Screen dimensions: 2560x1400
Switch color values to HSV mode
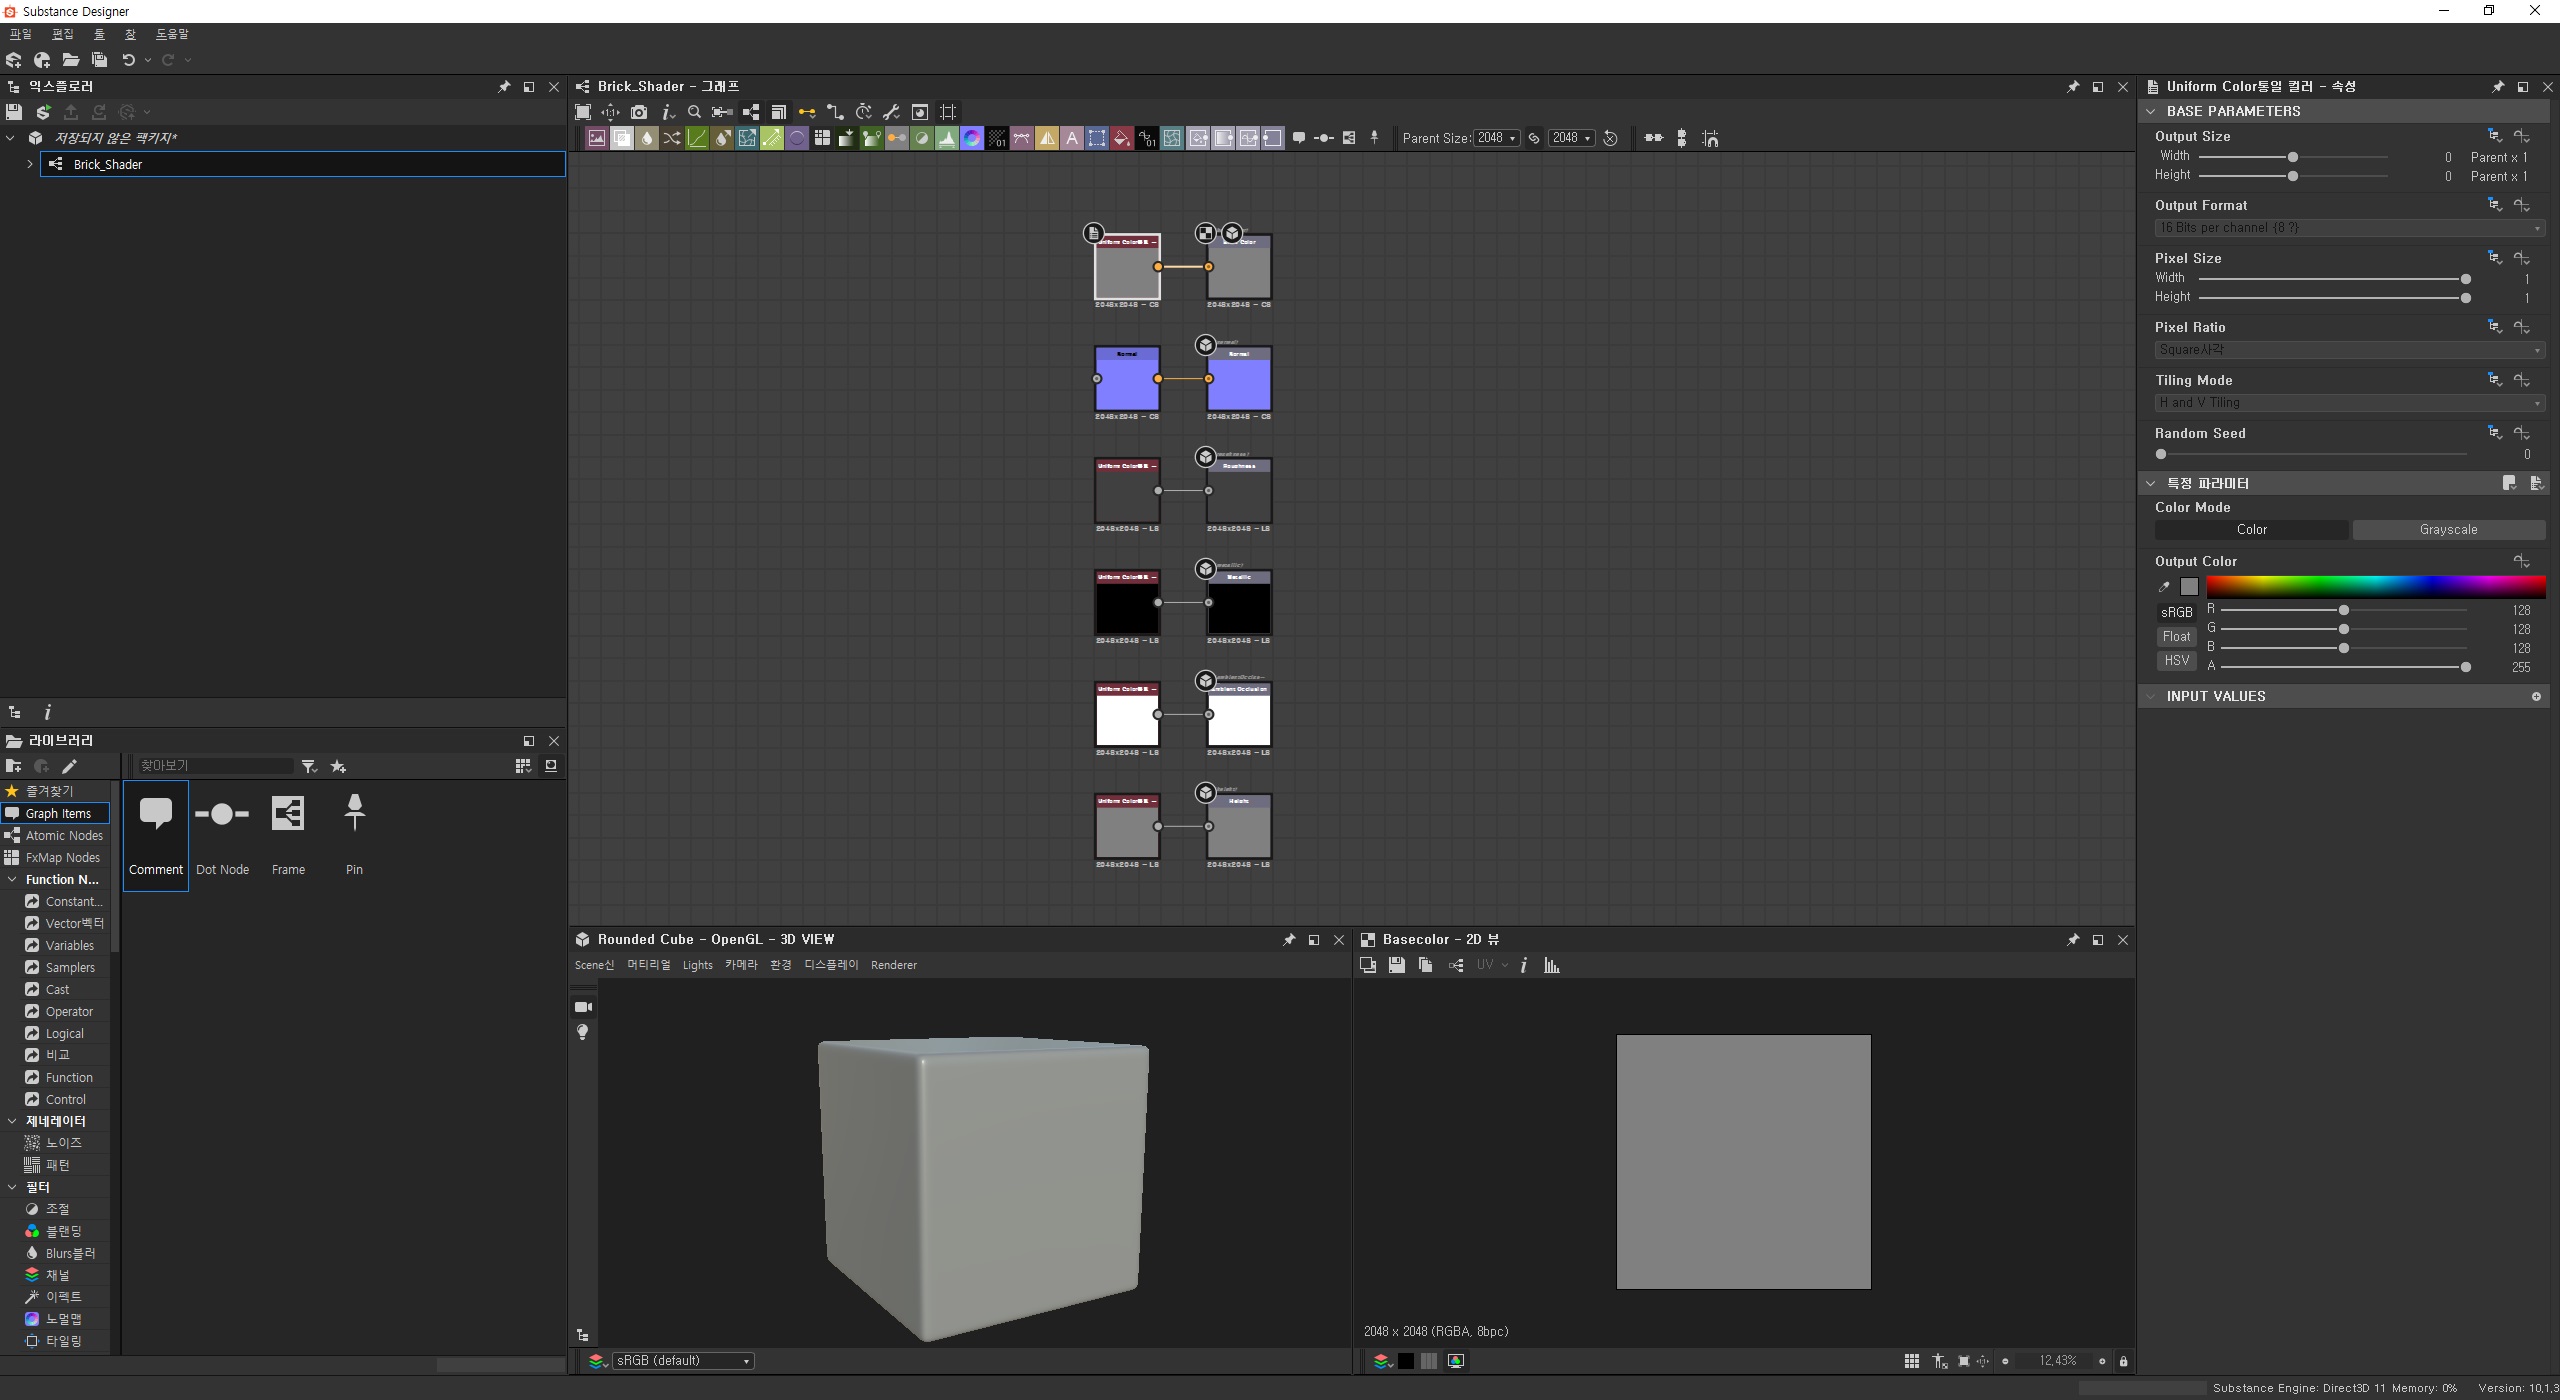pyautogui.click(x=2176, y=661)
